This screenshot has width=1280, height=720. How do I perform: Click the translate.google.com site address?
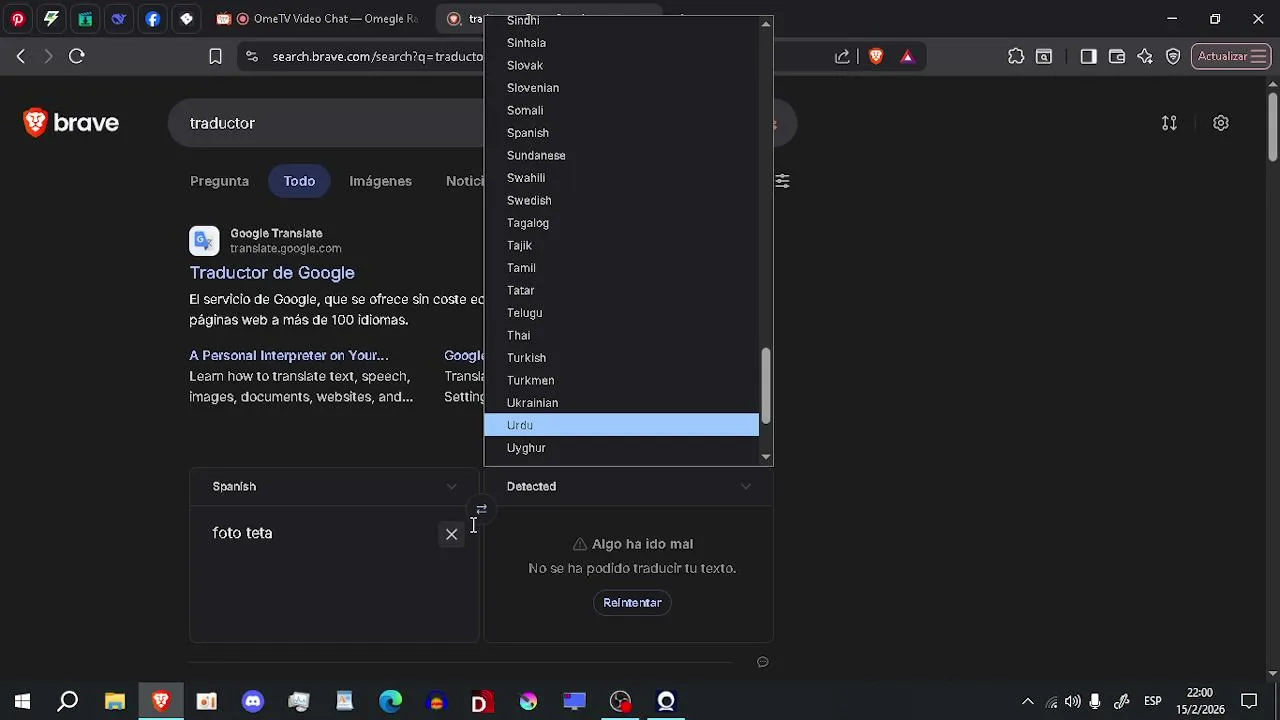coord(285,248)
